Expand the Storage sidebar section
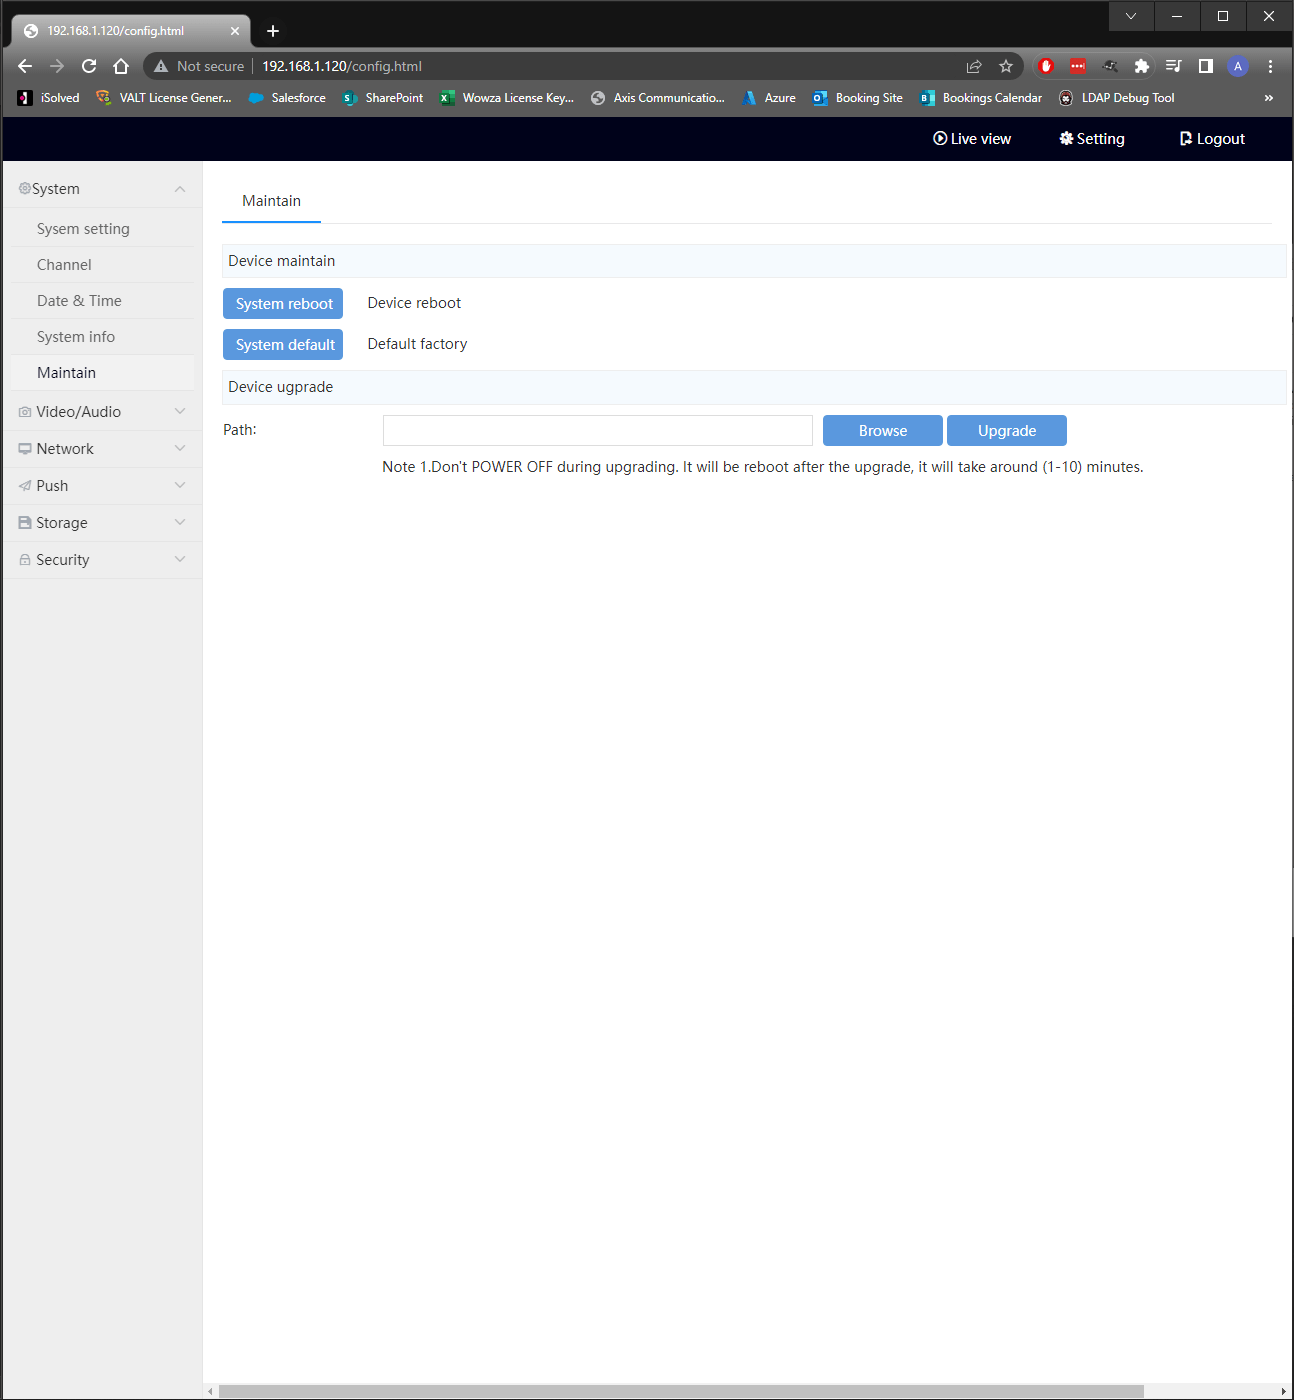 point(102,523)
